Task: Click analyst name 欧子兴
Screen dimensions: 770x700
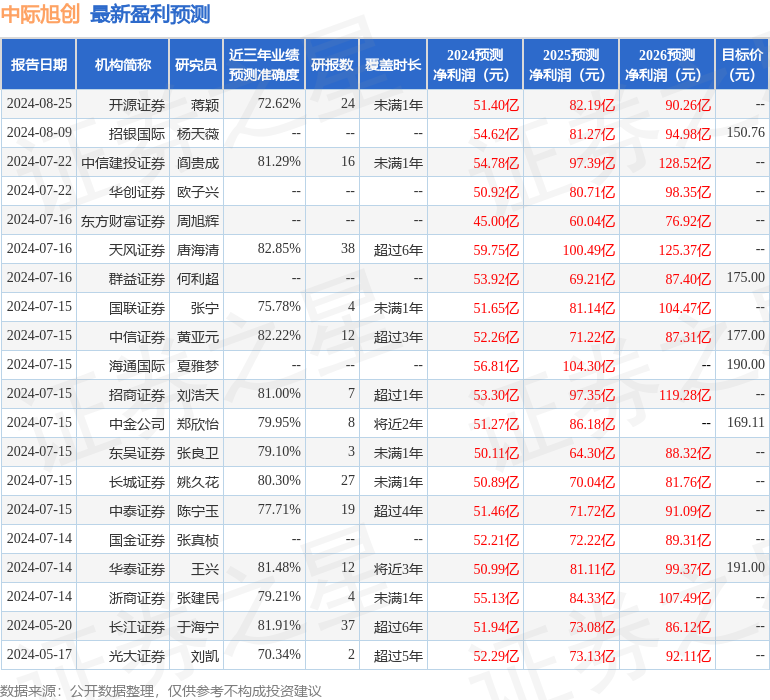Action: pos(198,192)
